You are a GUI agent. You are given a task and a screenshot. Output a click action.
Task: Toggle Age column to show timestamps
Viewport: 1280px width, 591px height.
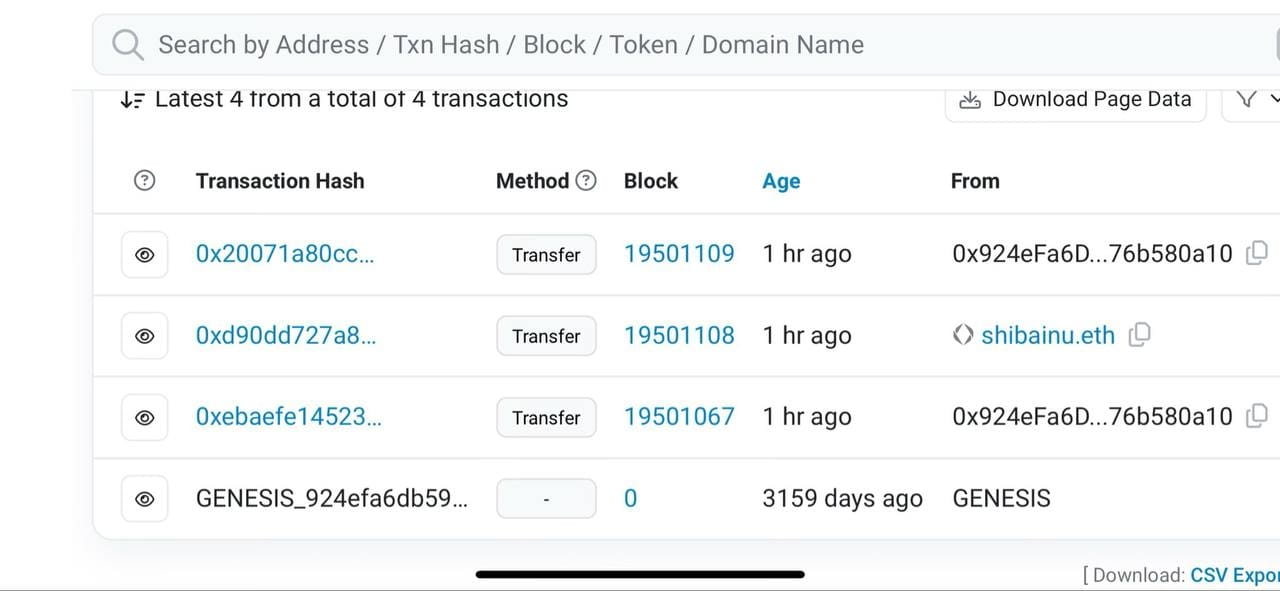pyautogui.click(x=781, y=181)
